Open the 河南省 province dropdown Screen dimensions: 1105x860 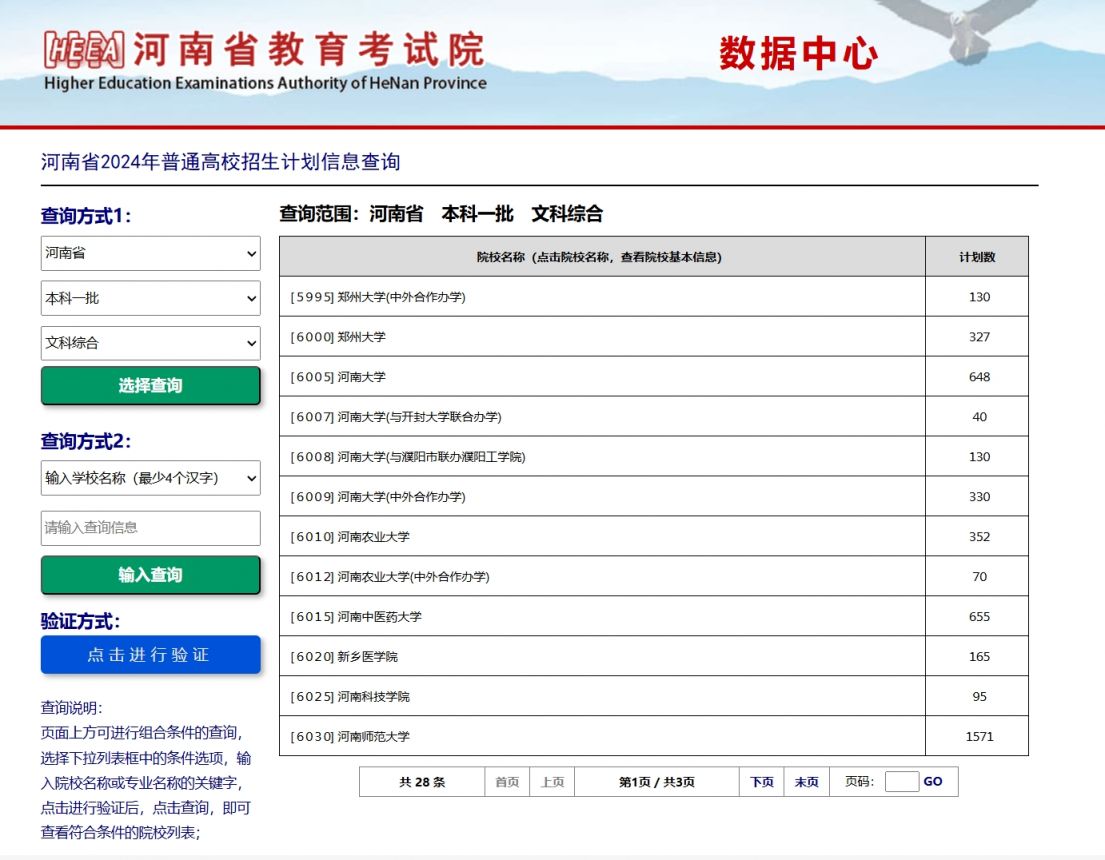[x=151, y=253]
